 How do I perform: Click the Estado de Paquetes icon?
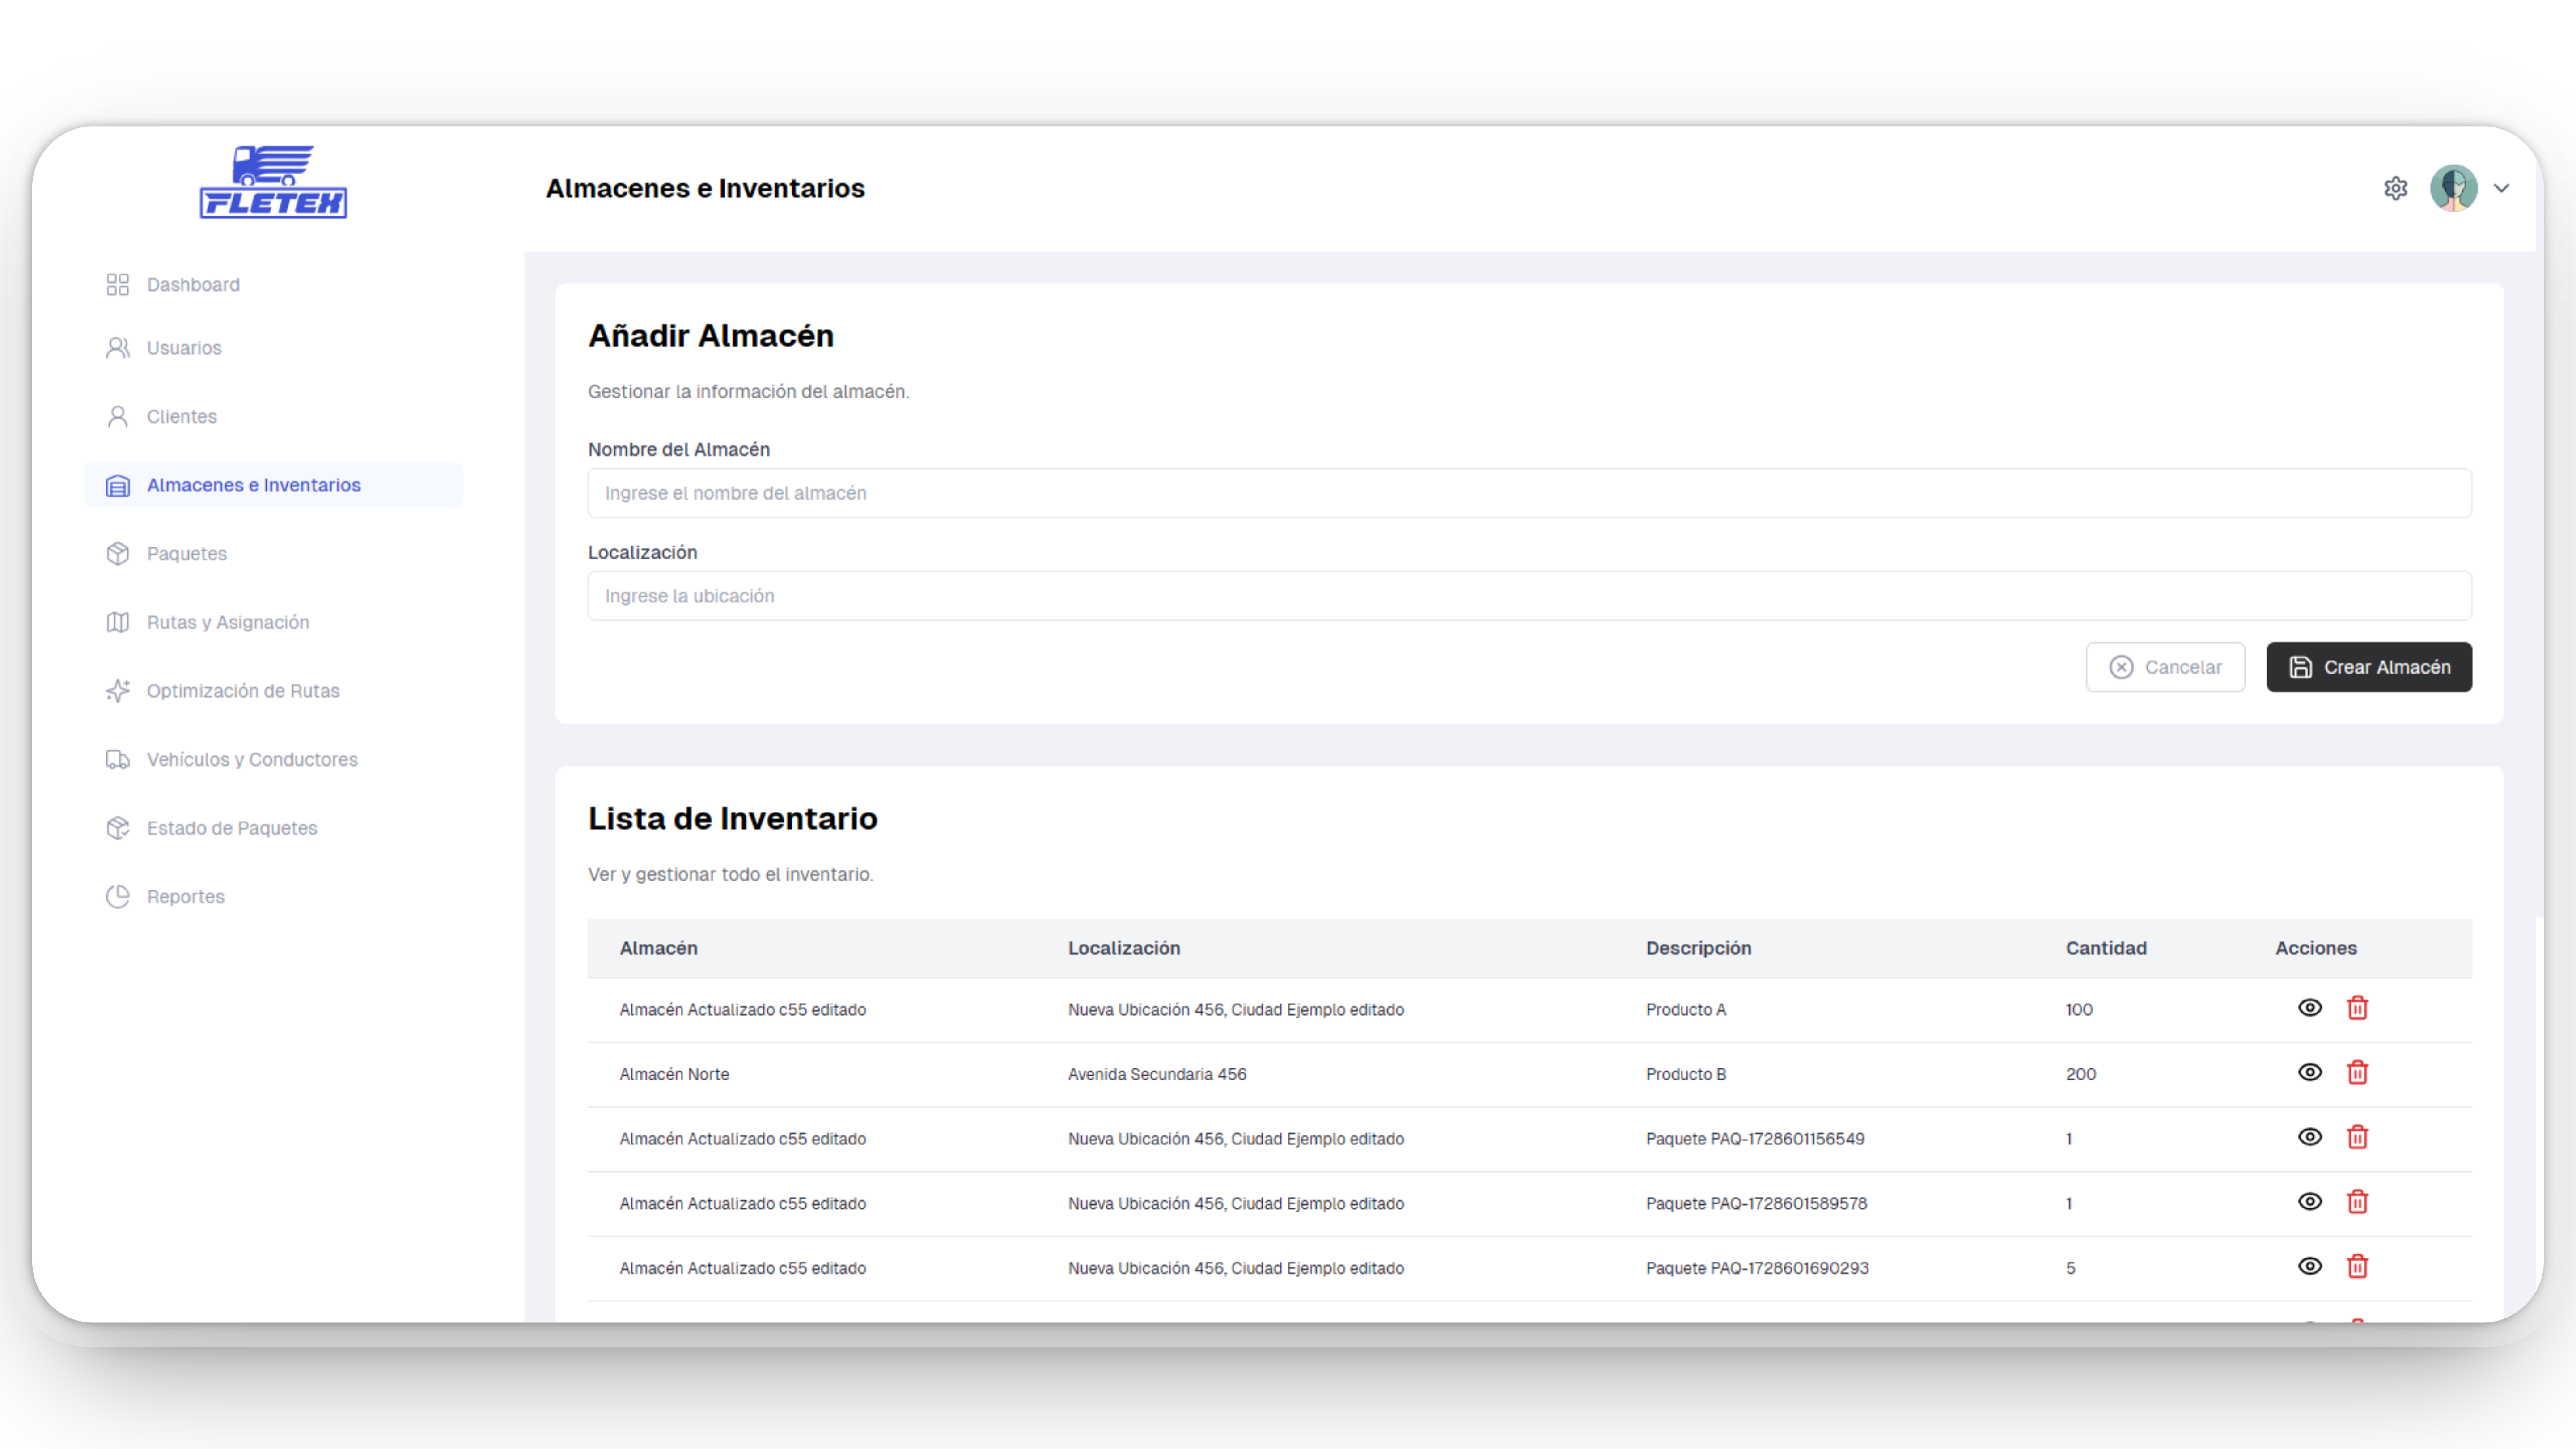[118, 828]
